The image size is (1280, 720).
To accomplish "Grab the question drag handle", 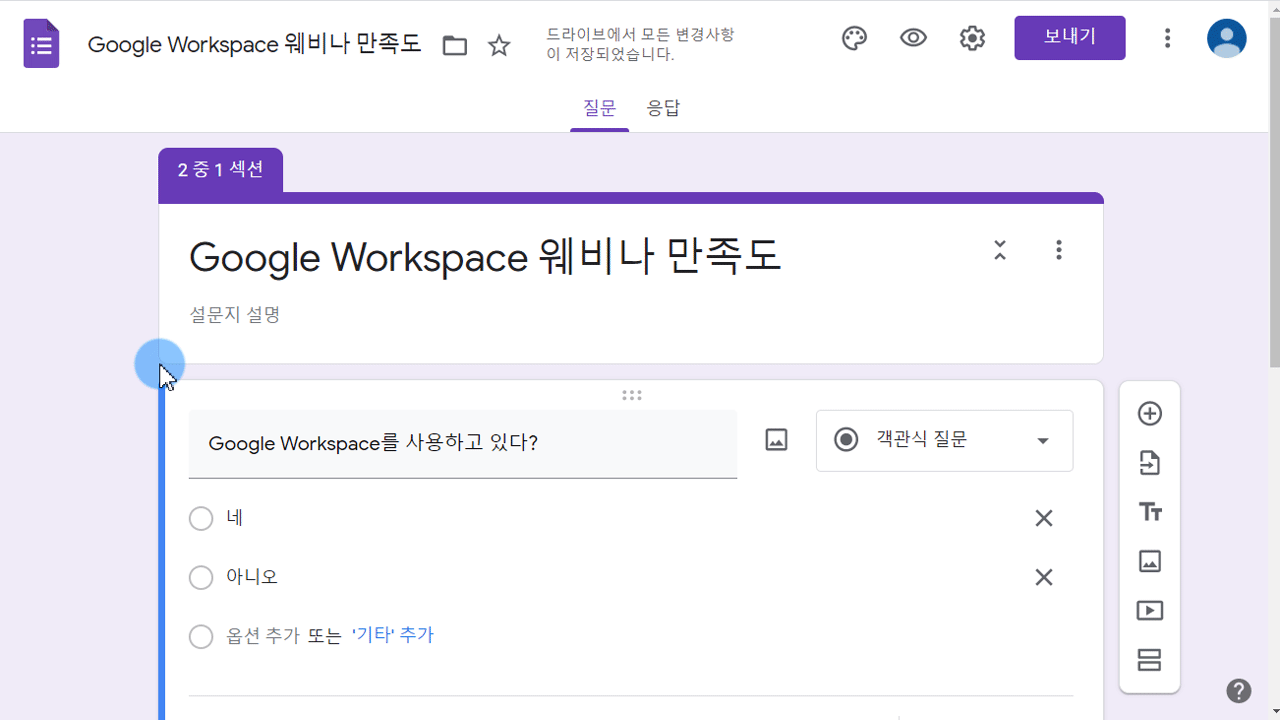I will [632, 395].
